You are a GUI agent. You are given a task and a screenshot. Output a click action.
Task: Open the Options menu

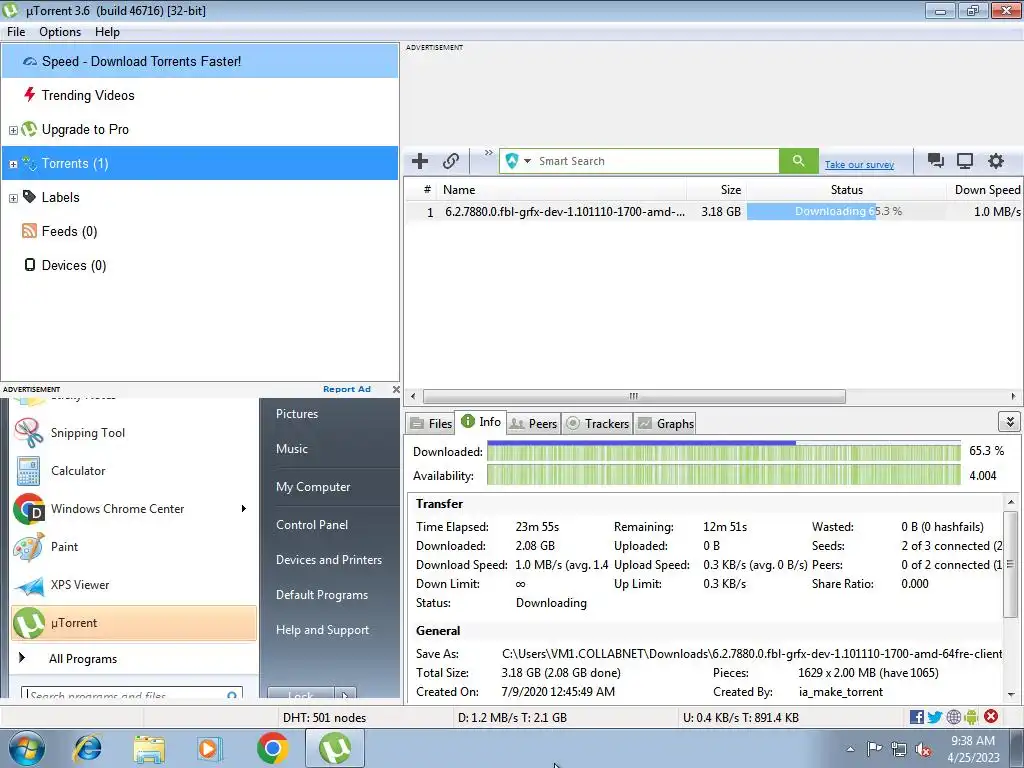coord(60,32)
